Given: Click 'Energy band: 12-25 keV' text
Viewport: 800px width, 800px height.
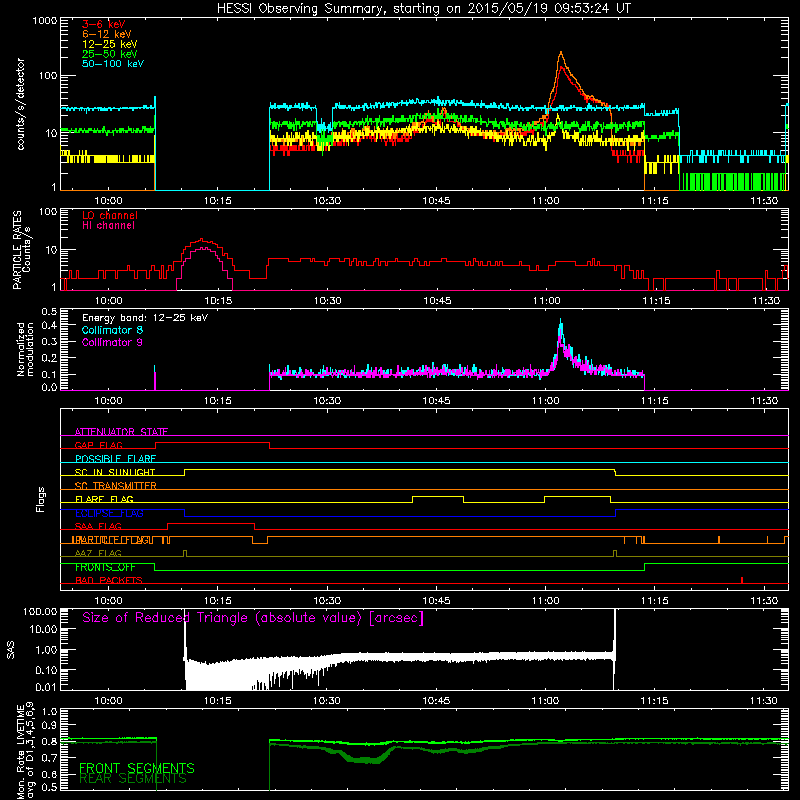Looking at the screenshot, I should click(145, 318).
